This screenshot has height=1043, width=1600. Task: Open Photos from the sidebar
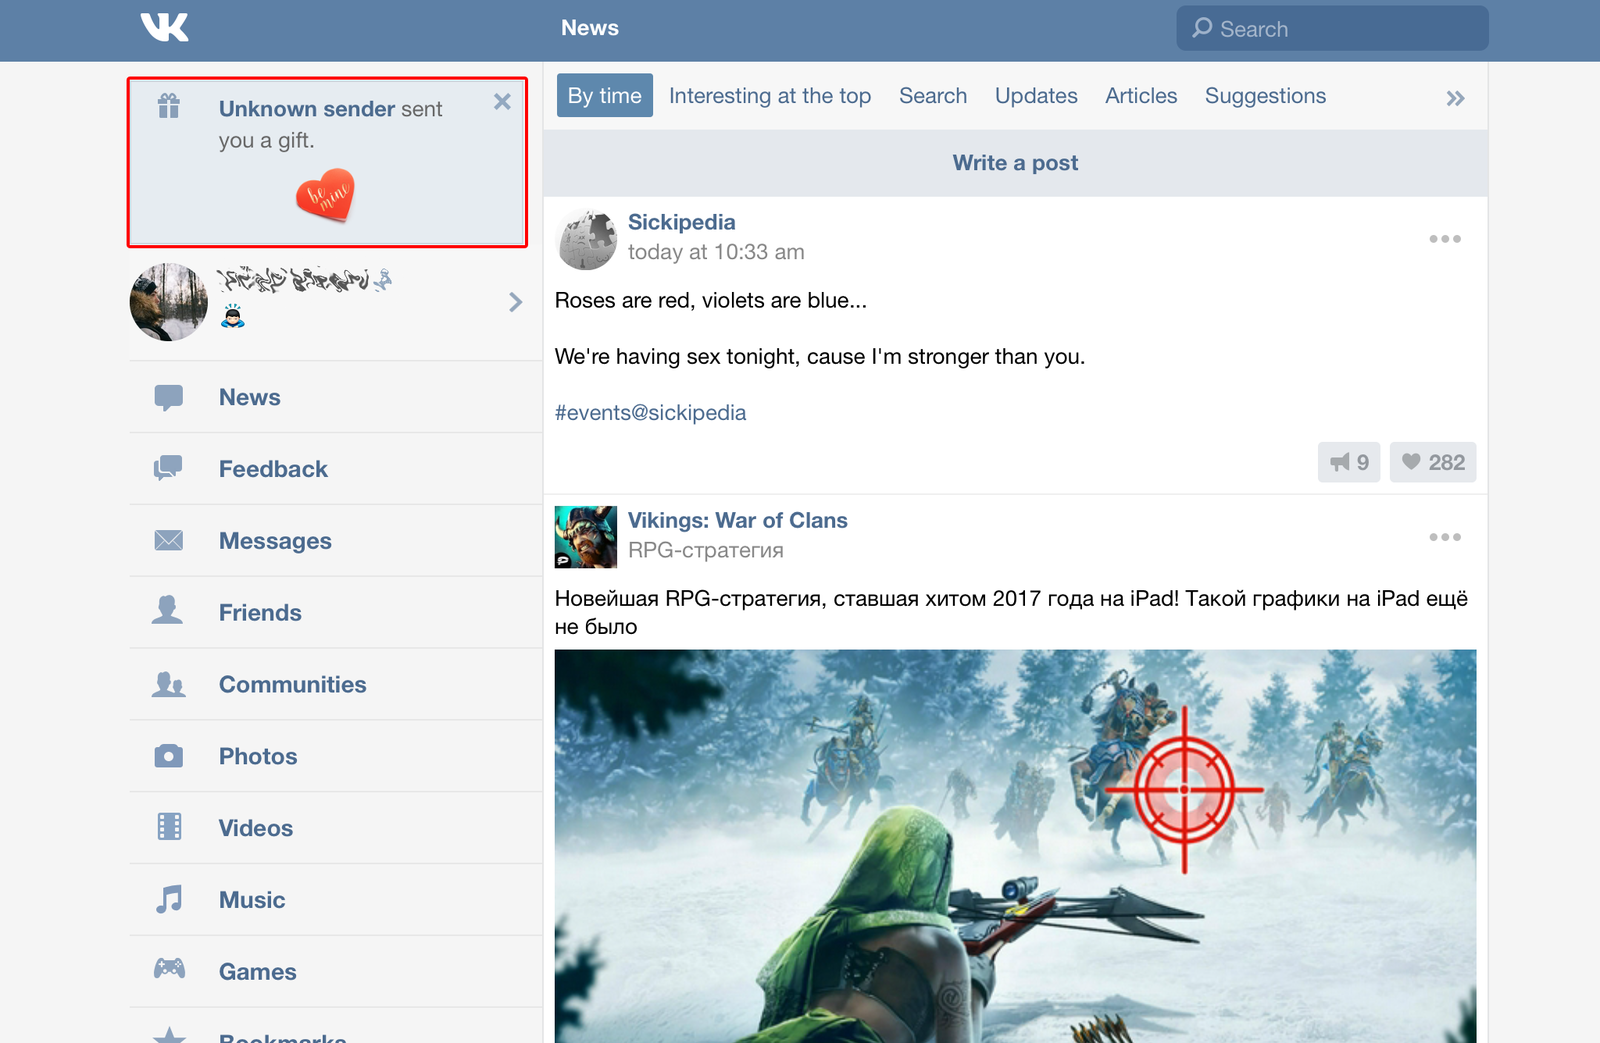point(258,757)
